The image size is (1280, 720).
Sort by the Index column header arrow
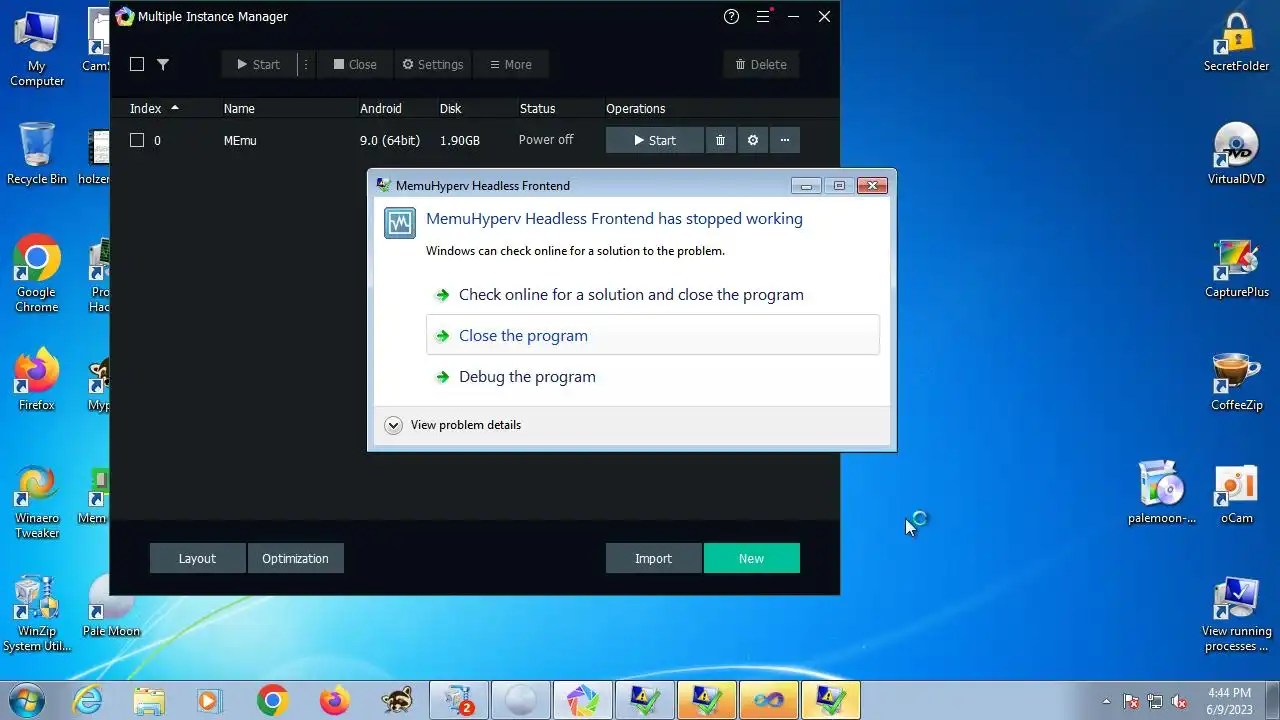coord(175,108)
